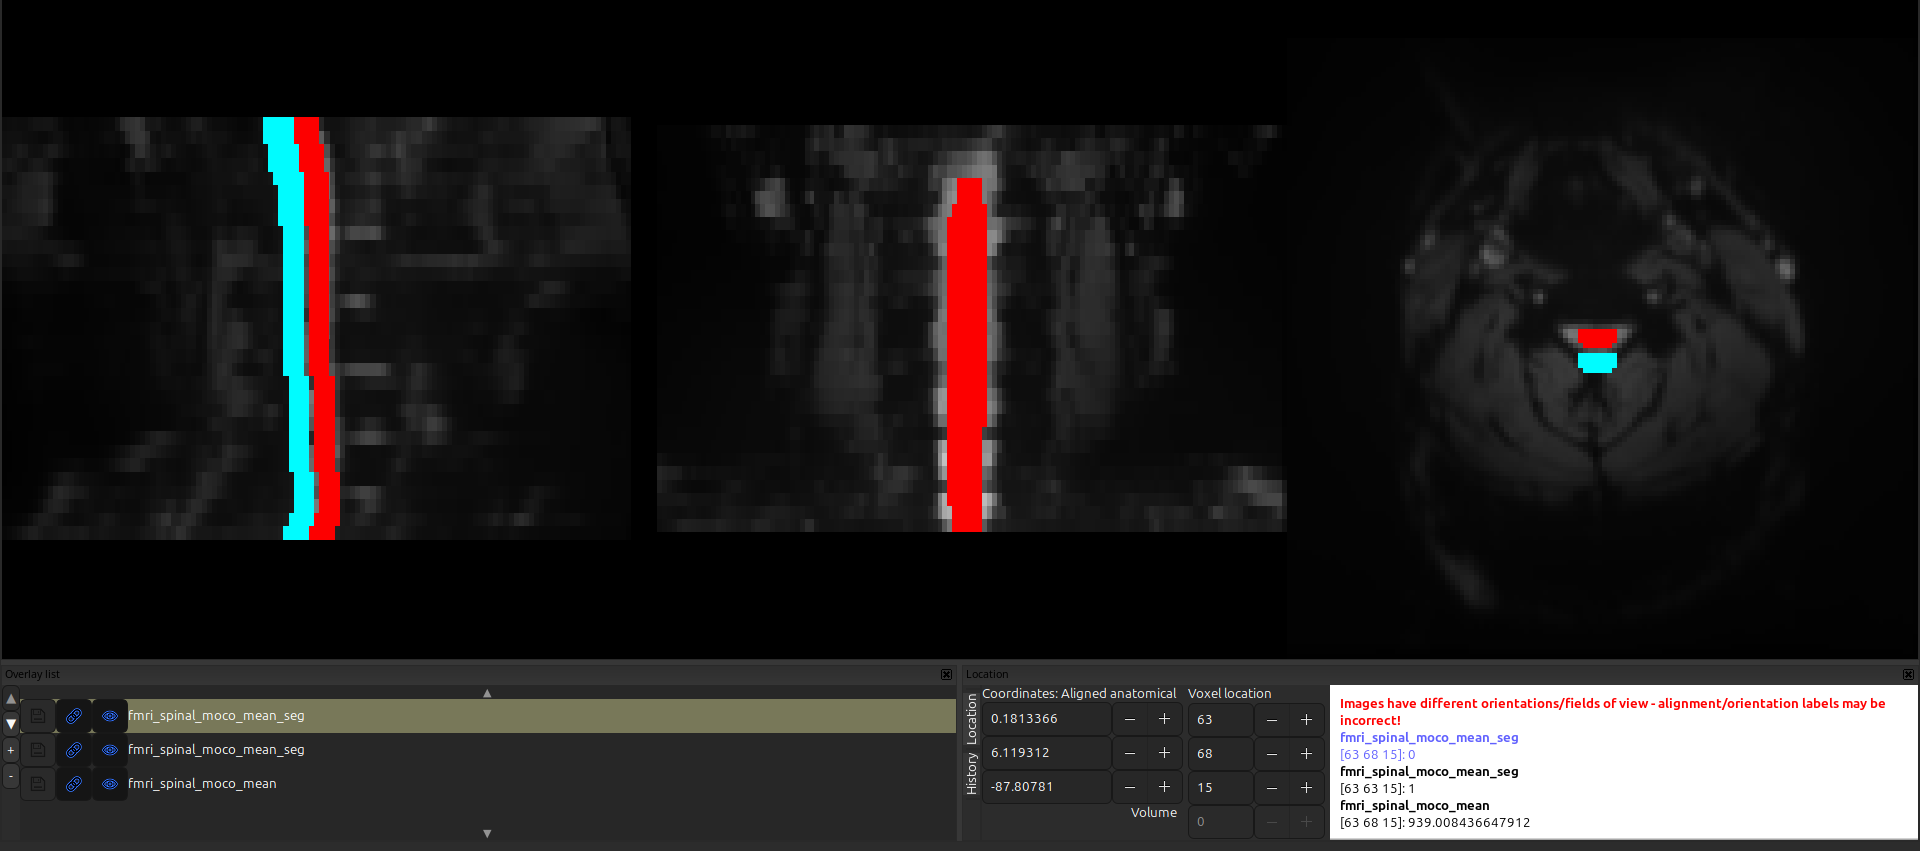
Task: Click inside the sagittal view with cyan segmentation
Action: pos(316,328)
